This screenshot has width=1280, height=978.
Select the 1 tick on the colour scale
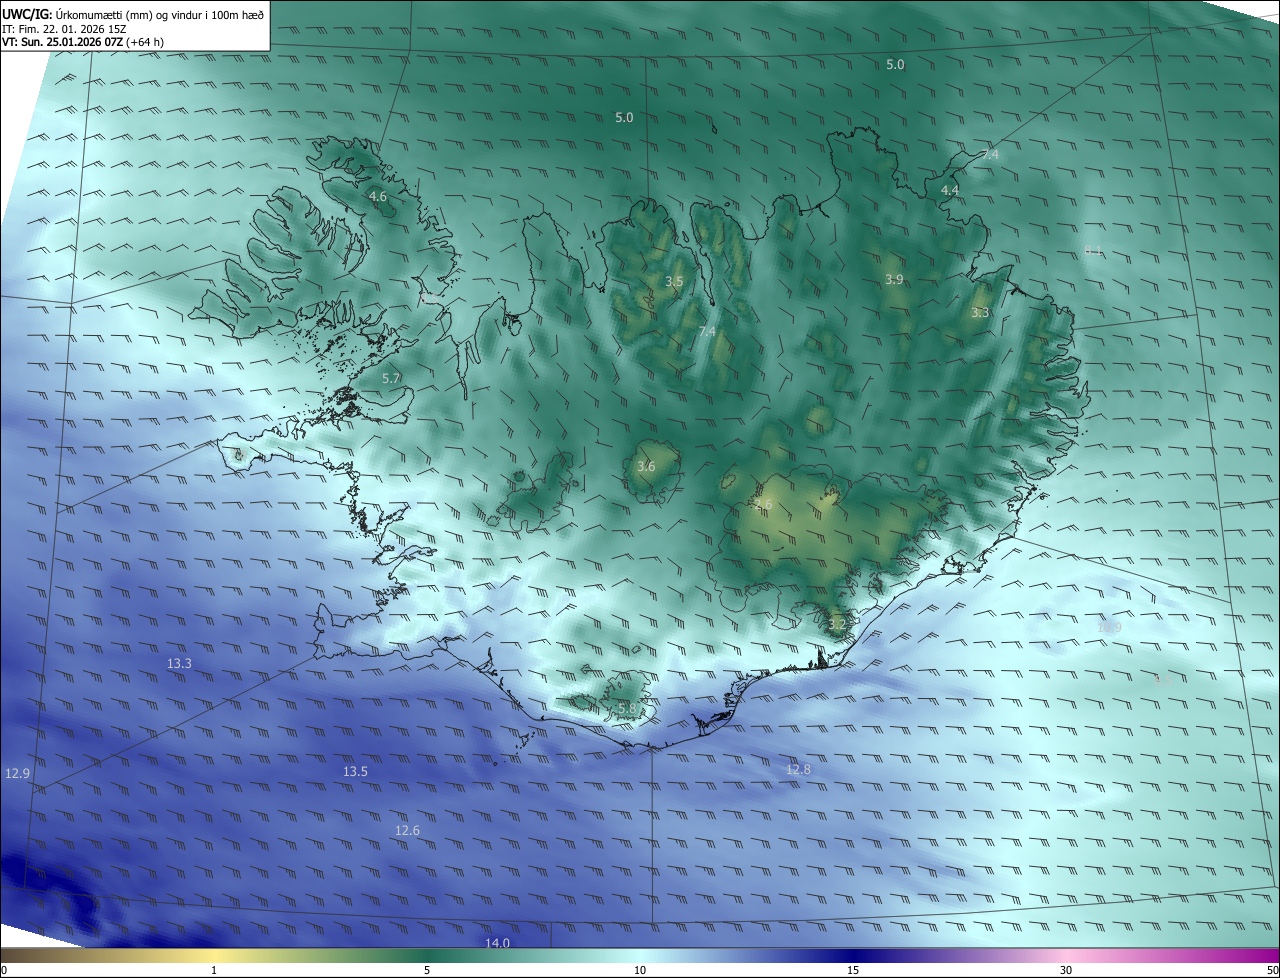(x=214, y=970)
